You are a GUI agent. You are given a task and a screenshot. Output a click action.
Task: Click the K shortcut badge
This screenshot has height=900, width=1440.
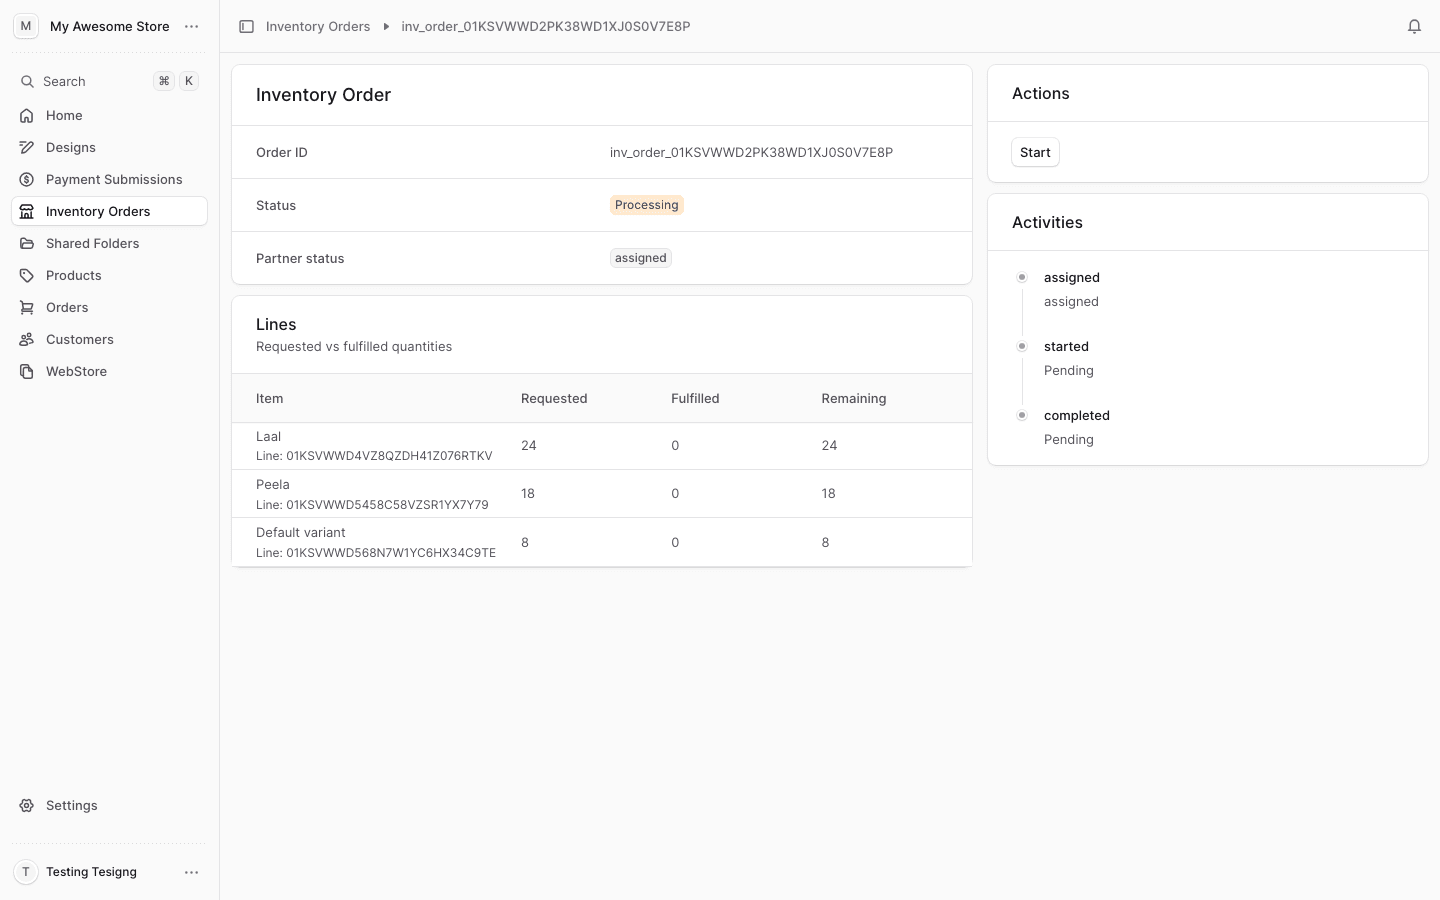[189, 82]
